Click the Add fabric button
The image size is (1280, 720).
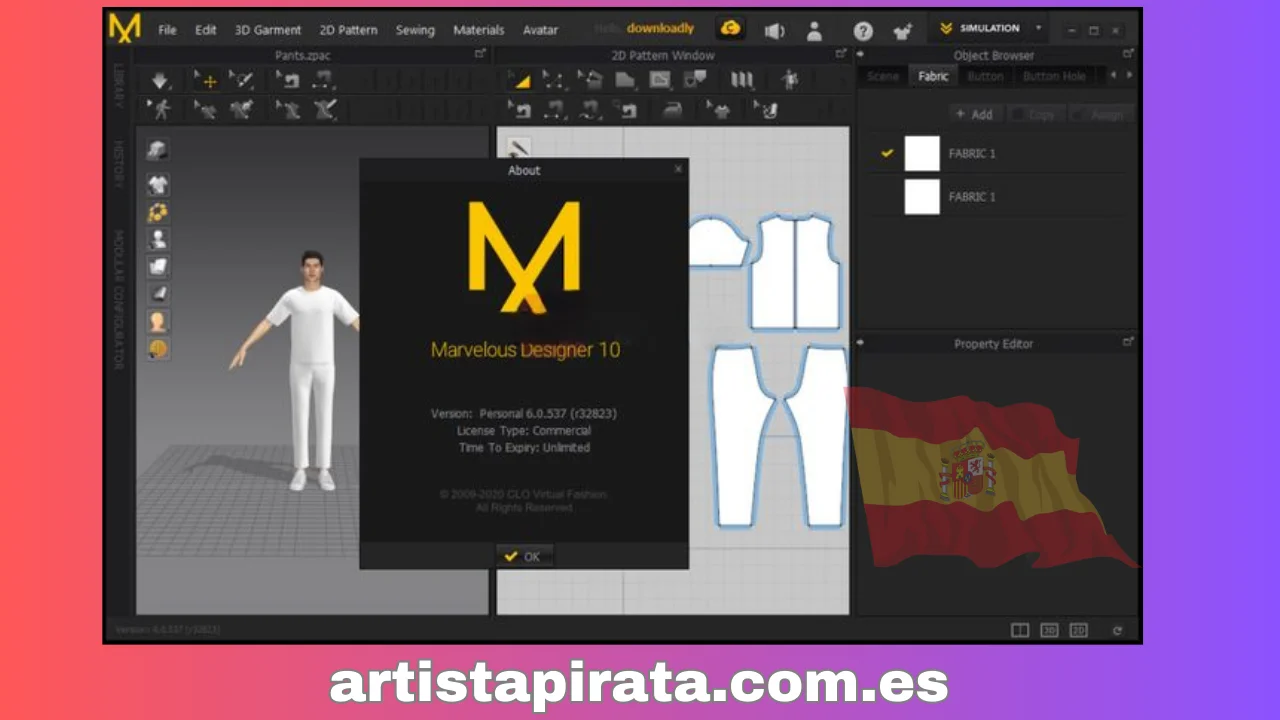coord(973,114)
